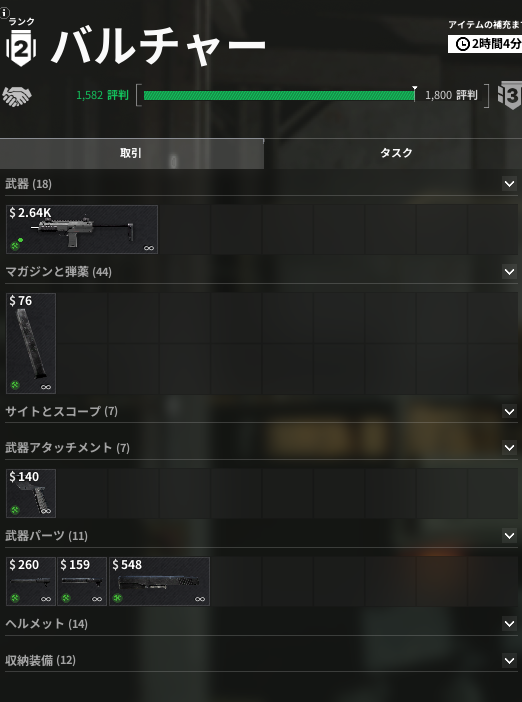Click the green reputation progress bar

pyautogui.click(x=279, y=95)
